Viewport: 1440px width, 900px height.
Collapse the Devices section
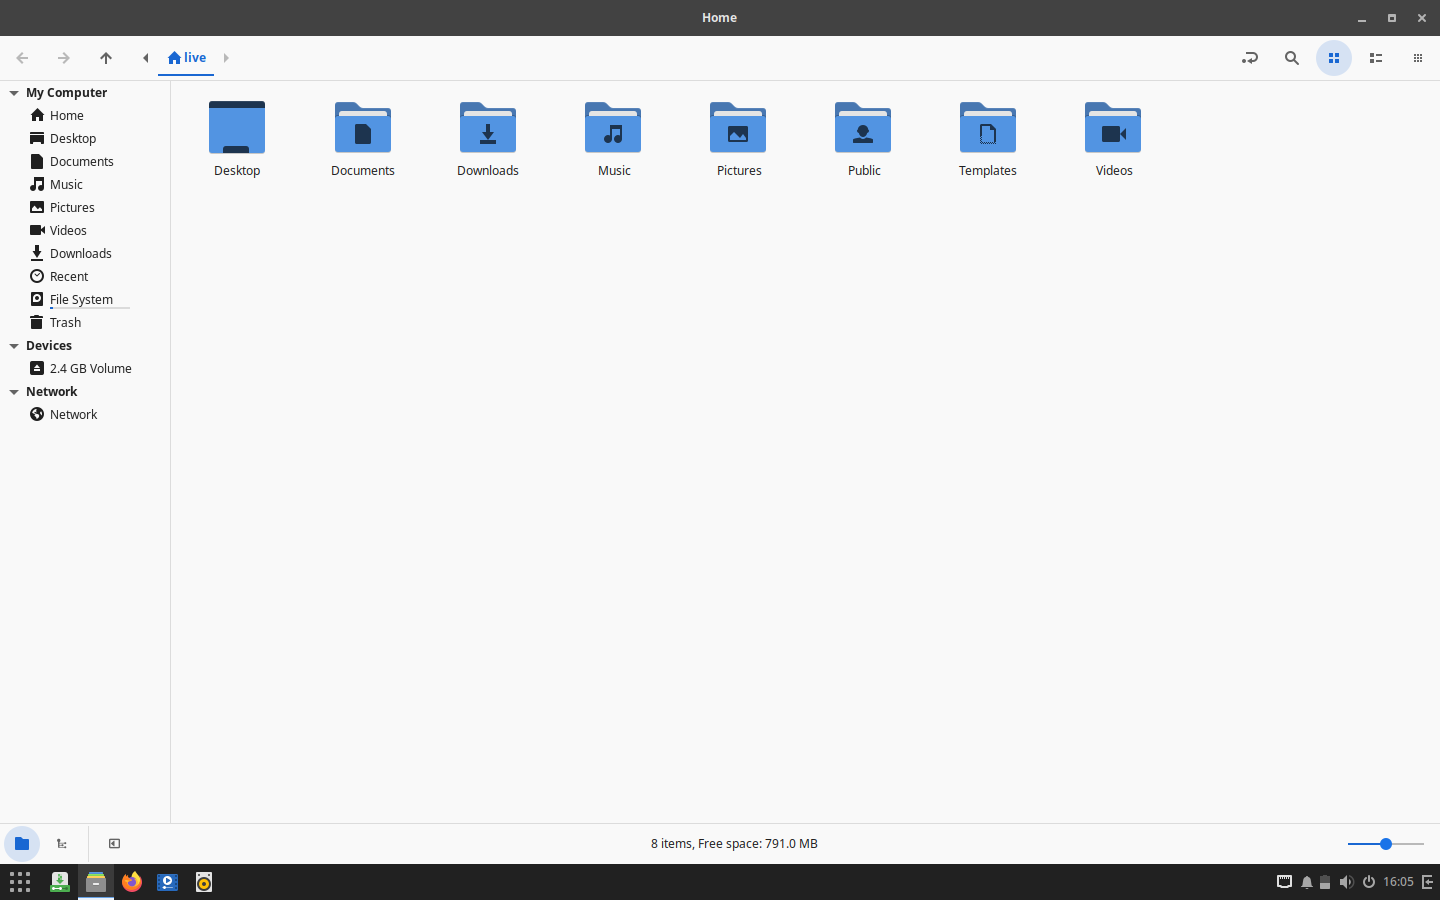click(x=13, y=345)
